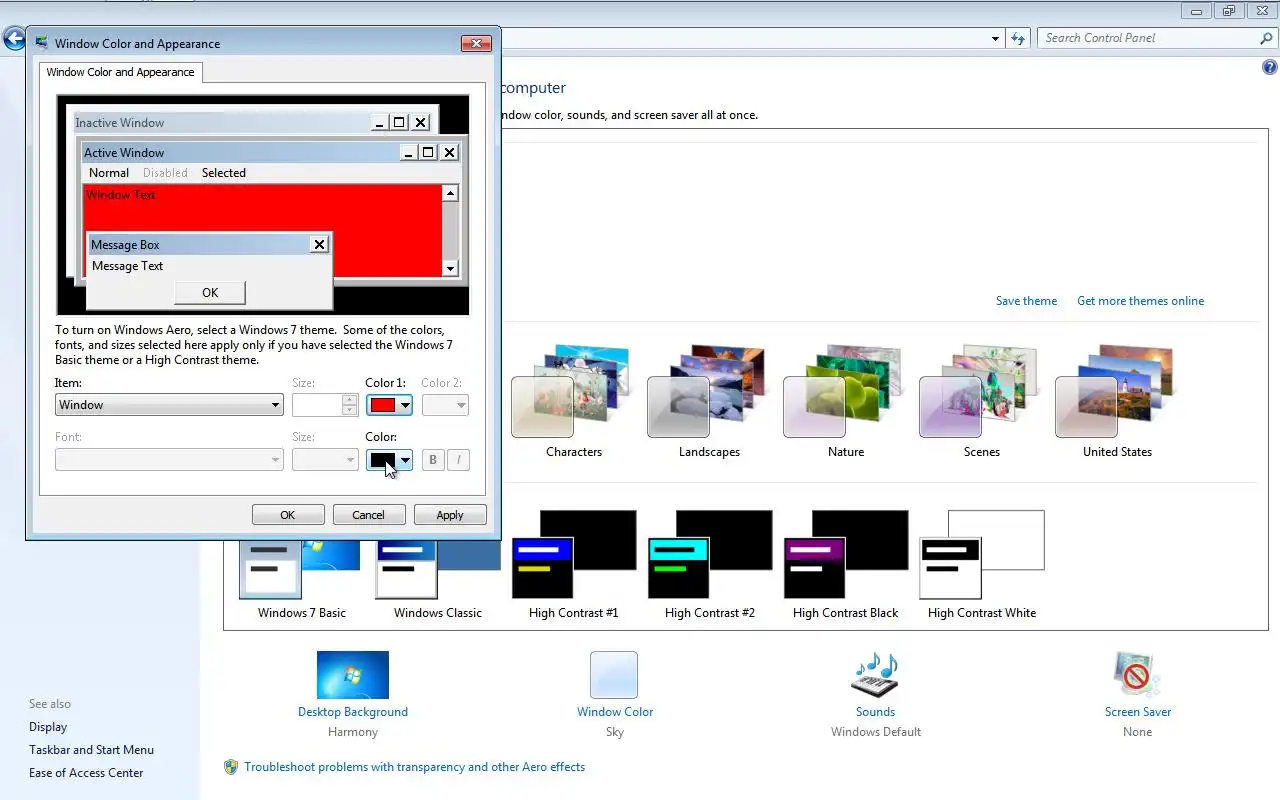Select the High Contrast #2 theme
This screenshot has width=1280, height=800.
pos(709,565)
